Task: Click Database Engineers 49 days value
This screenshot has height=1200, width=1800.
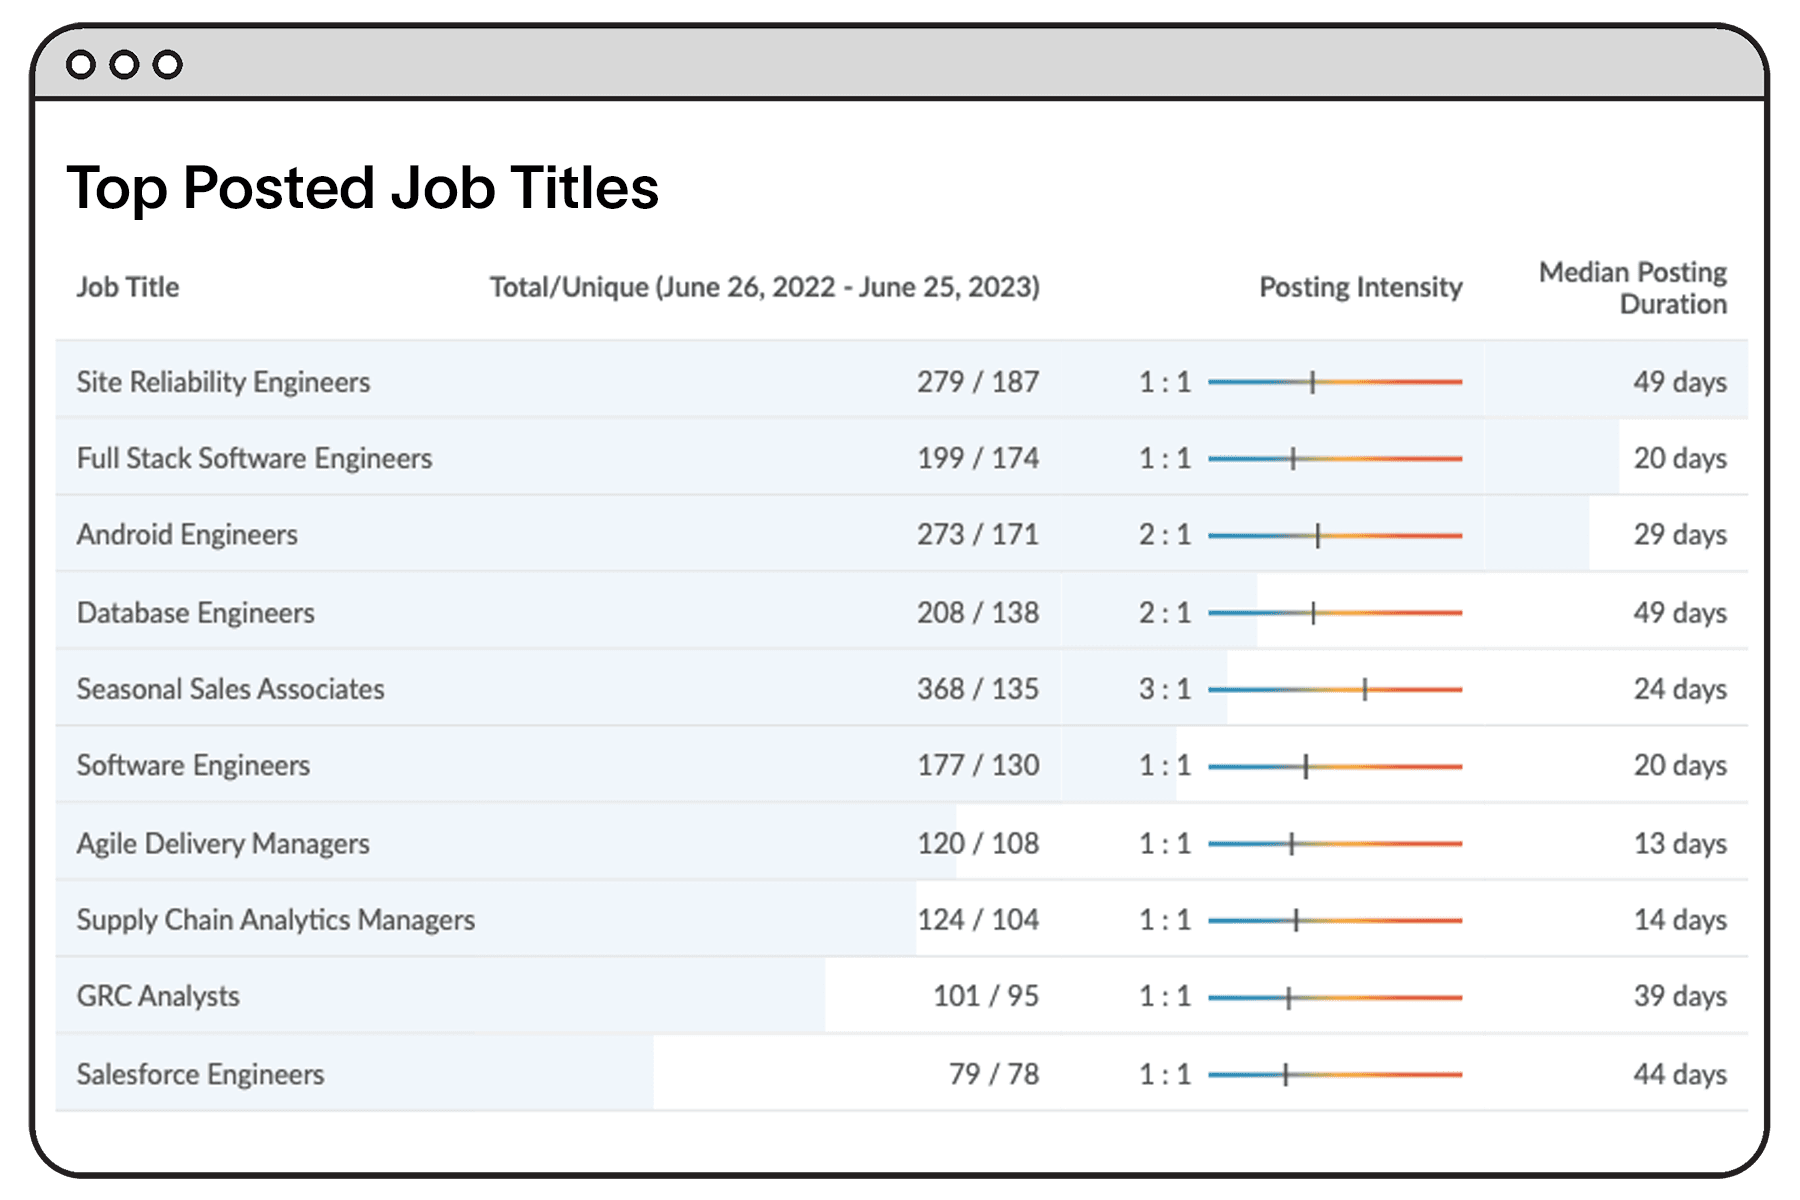Action: [1680, 612]
